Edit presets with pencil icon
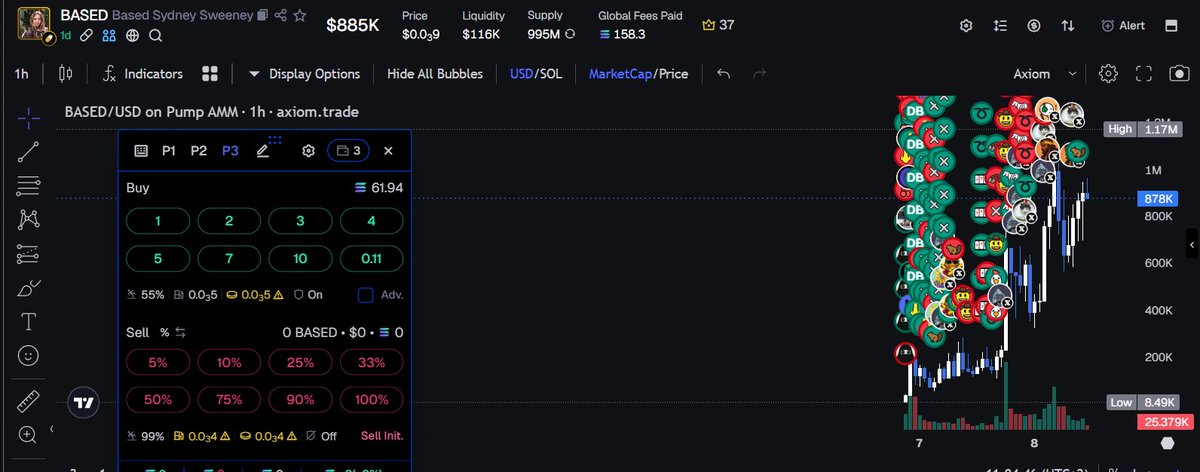Image resolution: width=1200 pixels, height=472 pixels. (262, 151)
